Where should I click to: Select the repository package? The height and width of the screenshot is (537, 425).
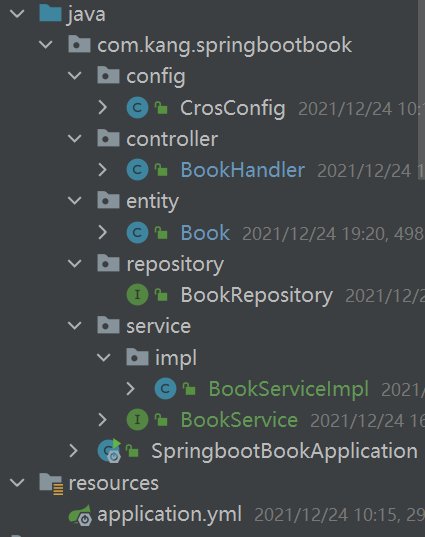[x=175, y=264]
